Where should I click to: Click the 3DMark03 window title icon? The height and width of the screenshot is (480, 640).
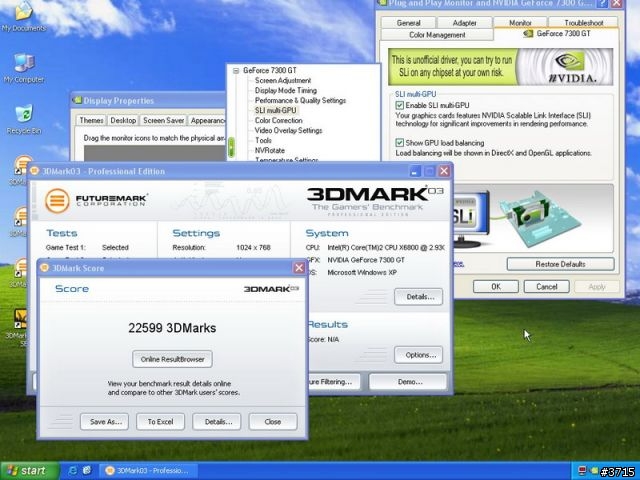click(35, 171)
